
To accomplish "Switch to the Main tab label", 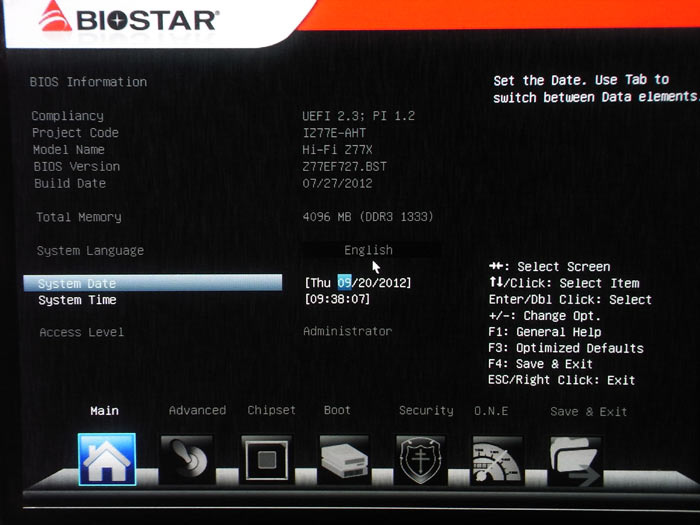I will point(104,410).
